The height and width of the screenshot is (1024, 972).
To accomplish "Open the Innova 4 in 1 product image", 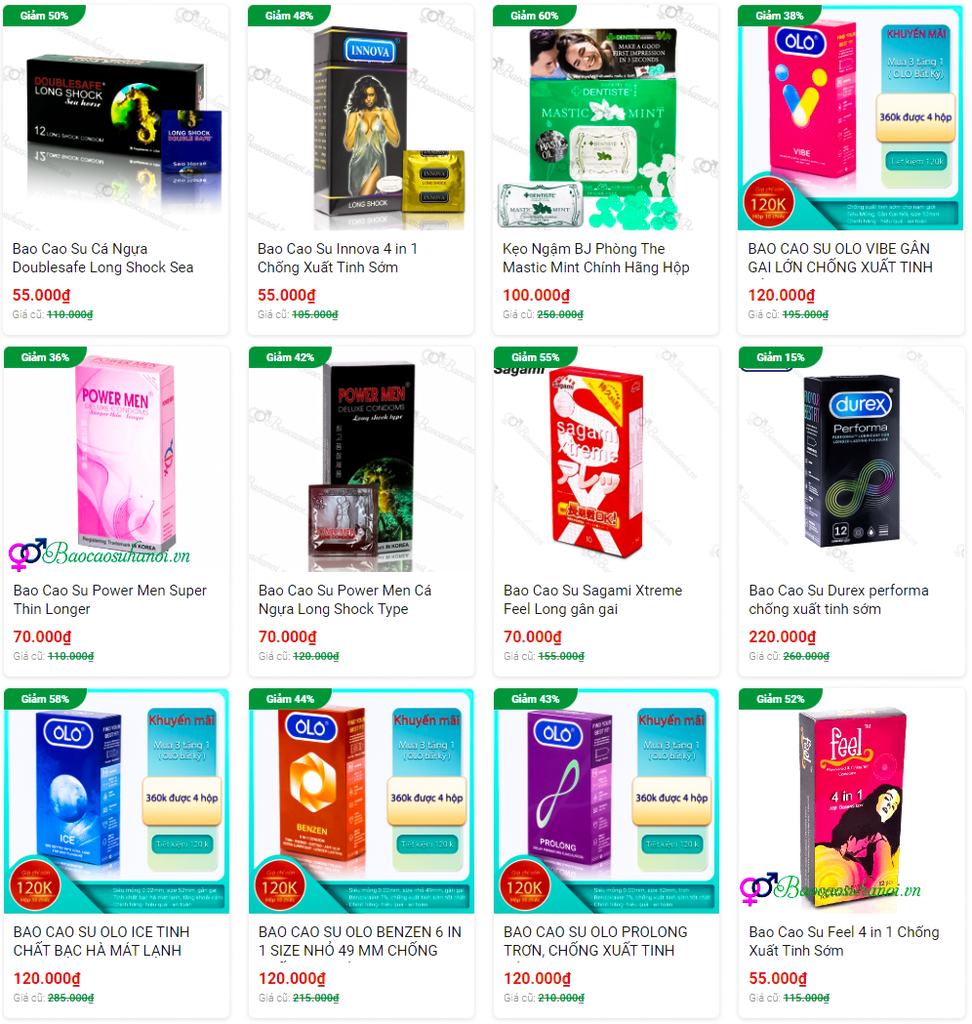I will [361, 118].
